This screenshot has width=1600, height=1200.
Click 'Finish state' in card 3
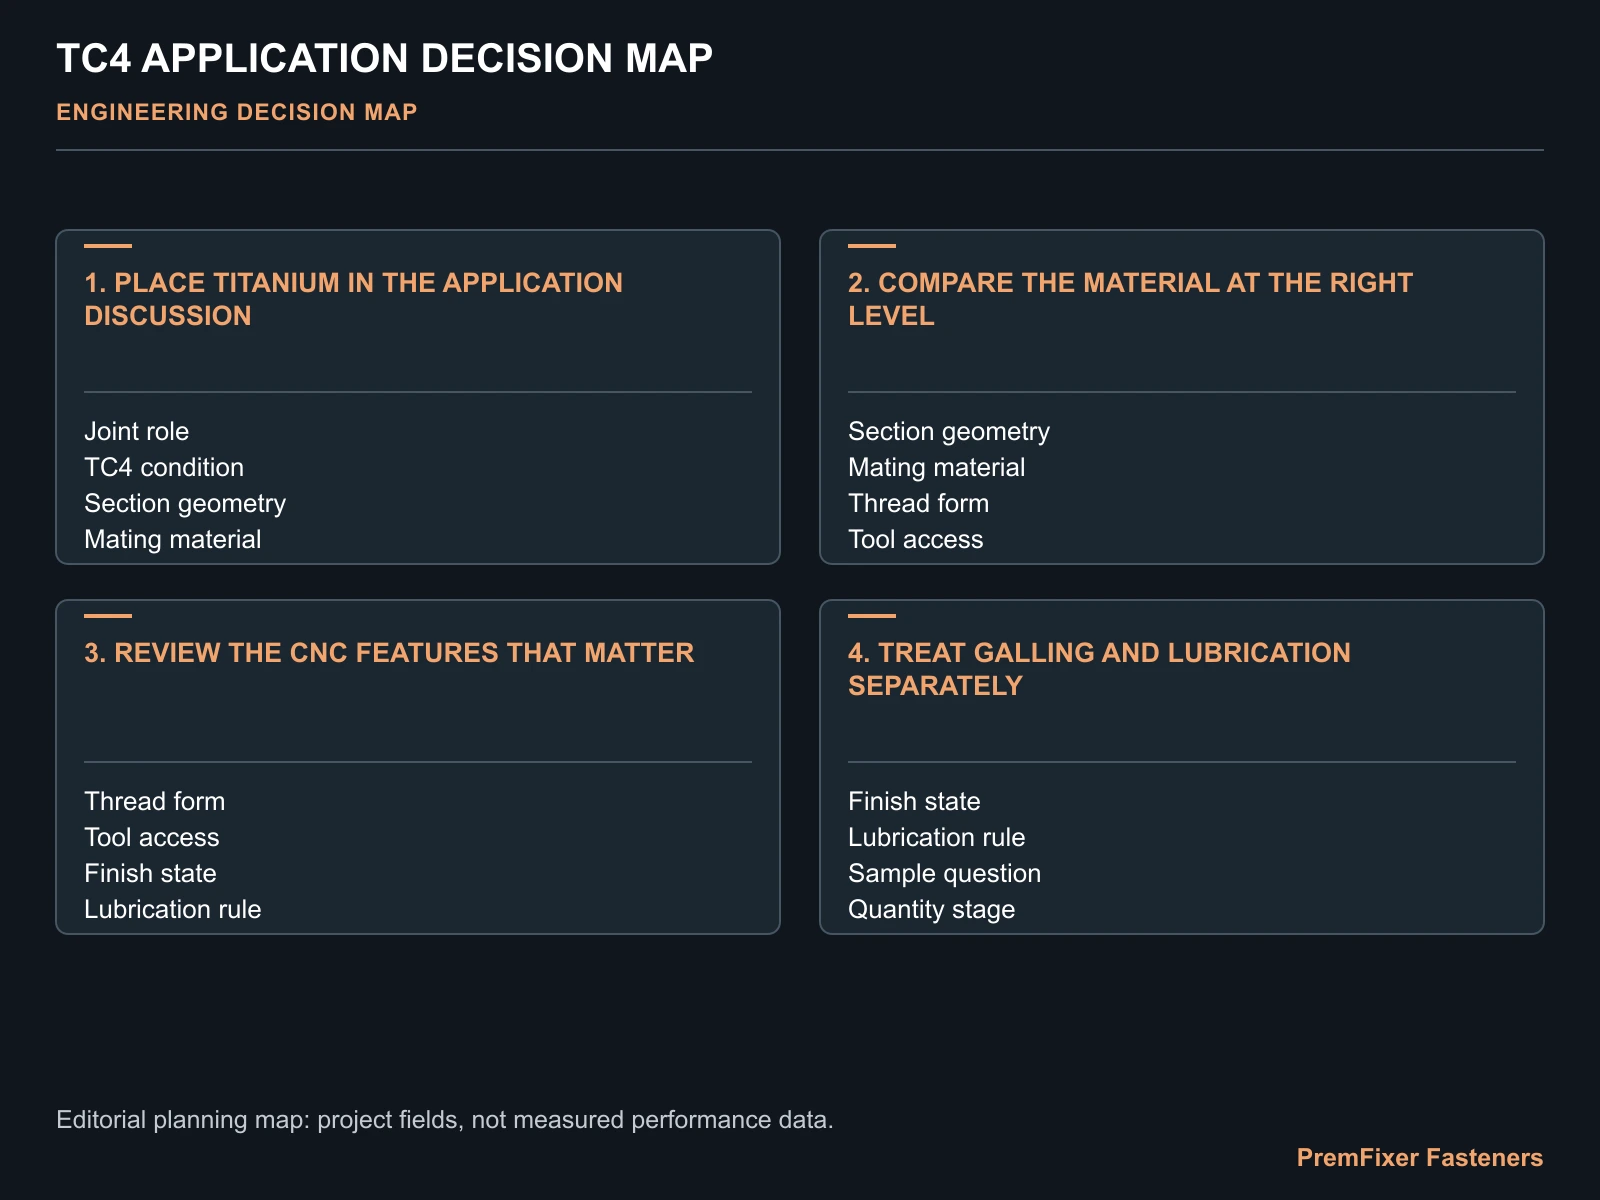click(151, 873)
